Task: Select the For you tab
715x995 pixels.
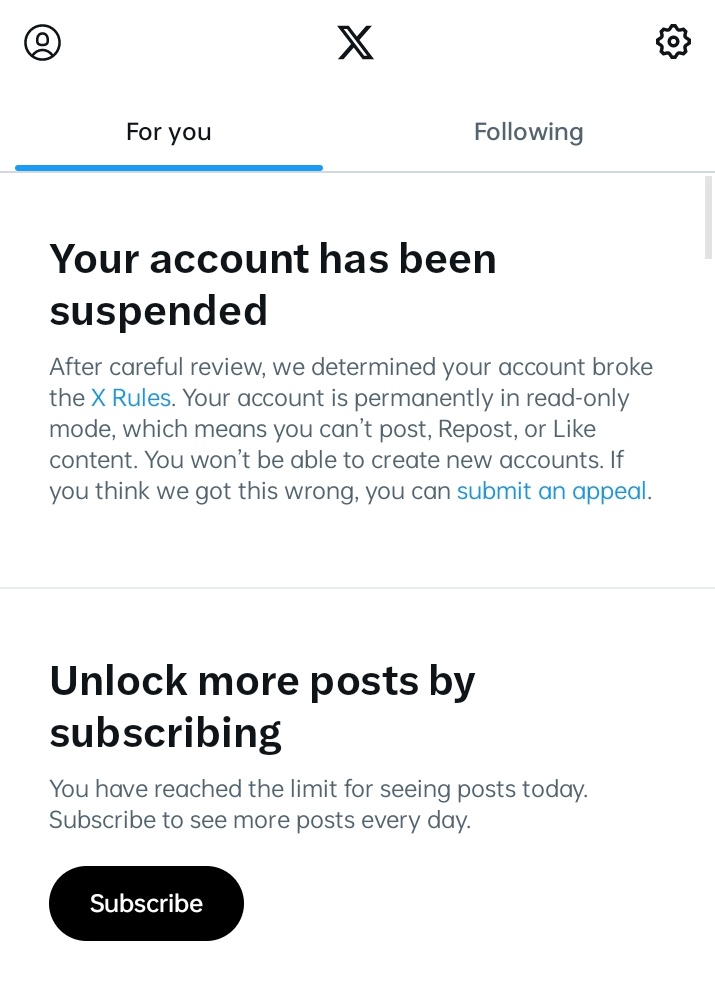Action: pos(169,131)
